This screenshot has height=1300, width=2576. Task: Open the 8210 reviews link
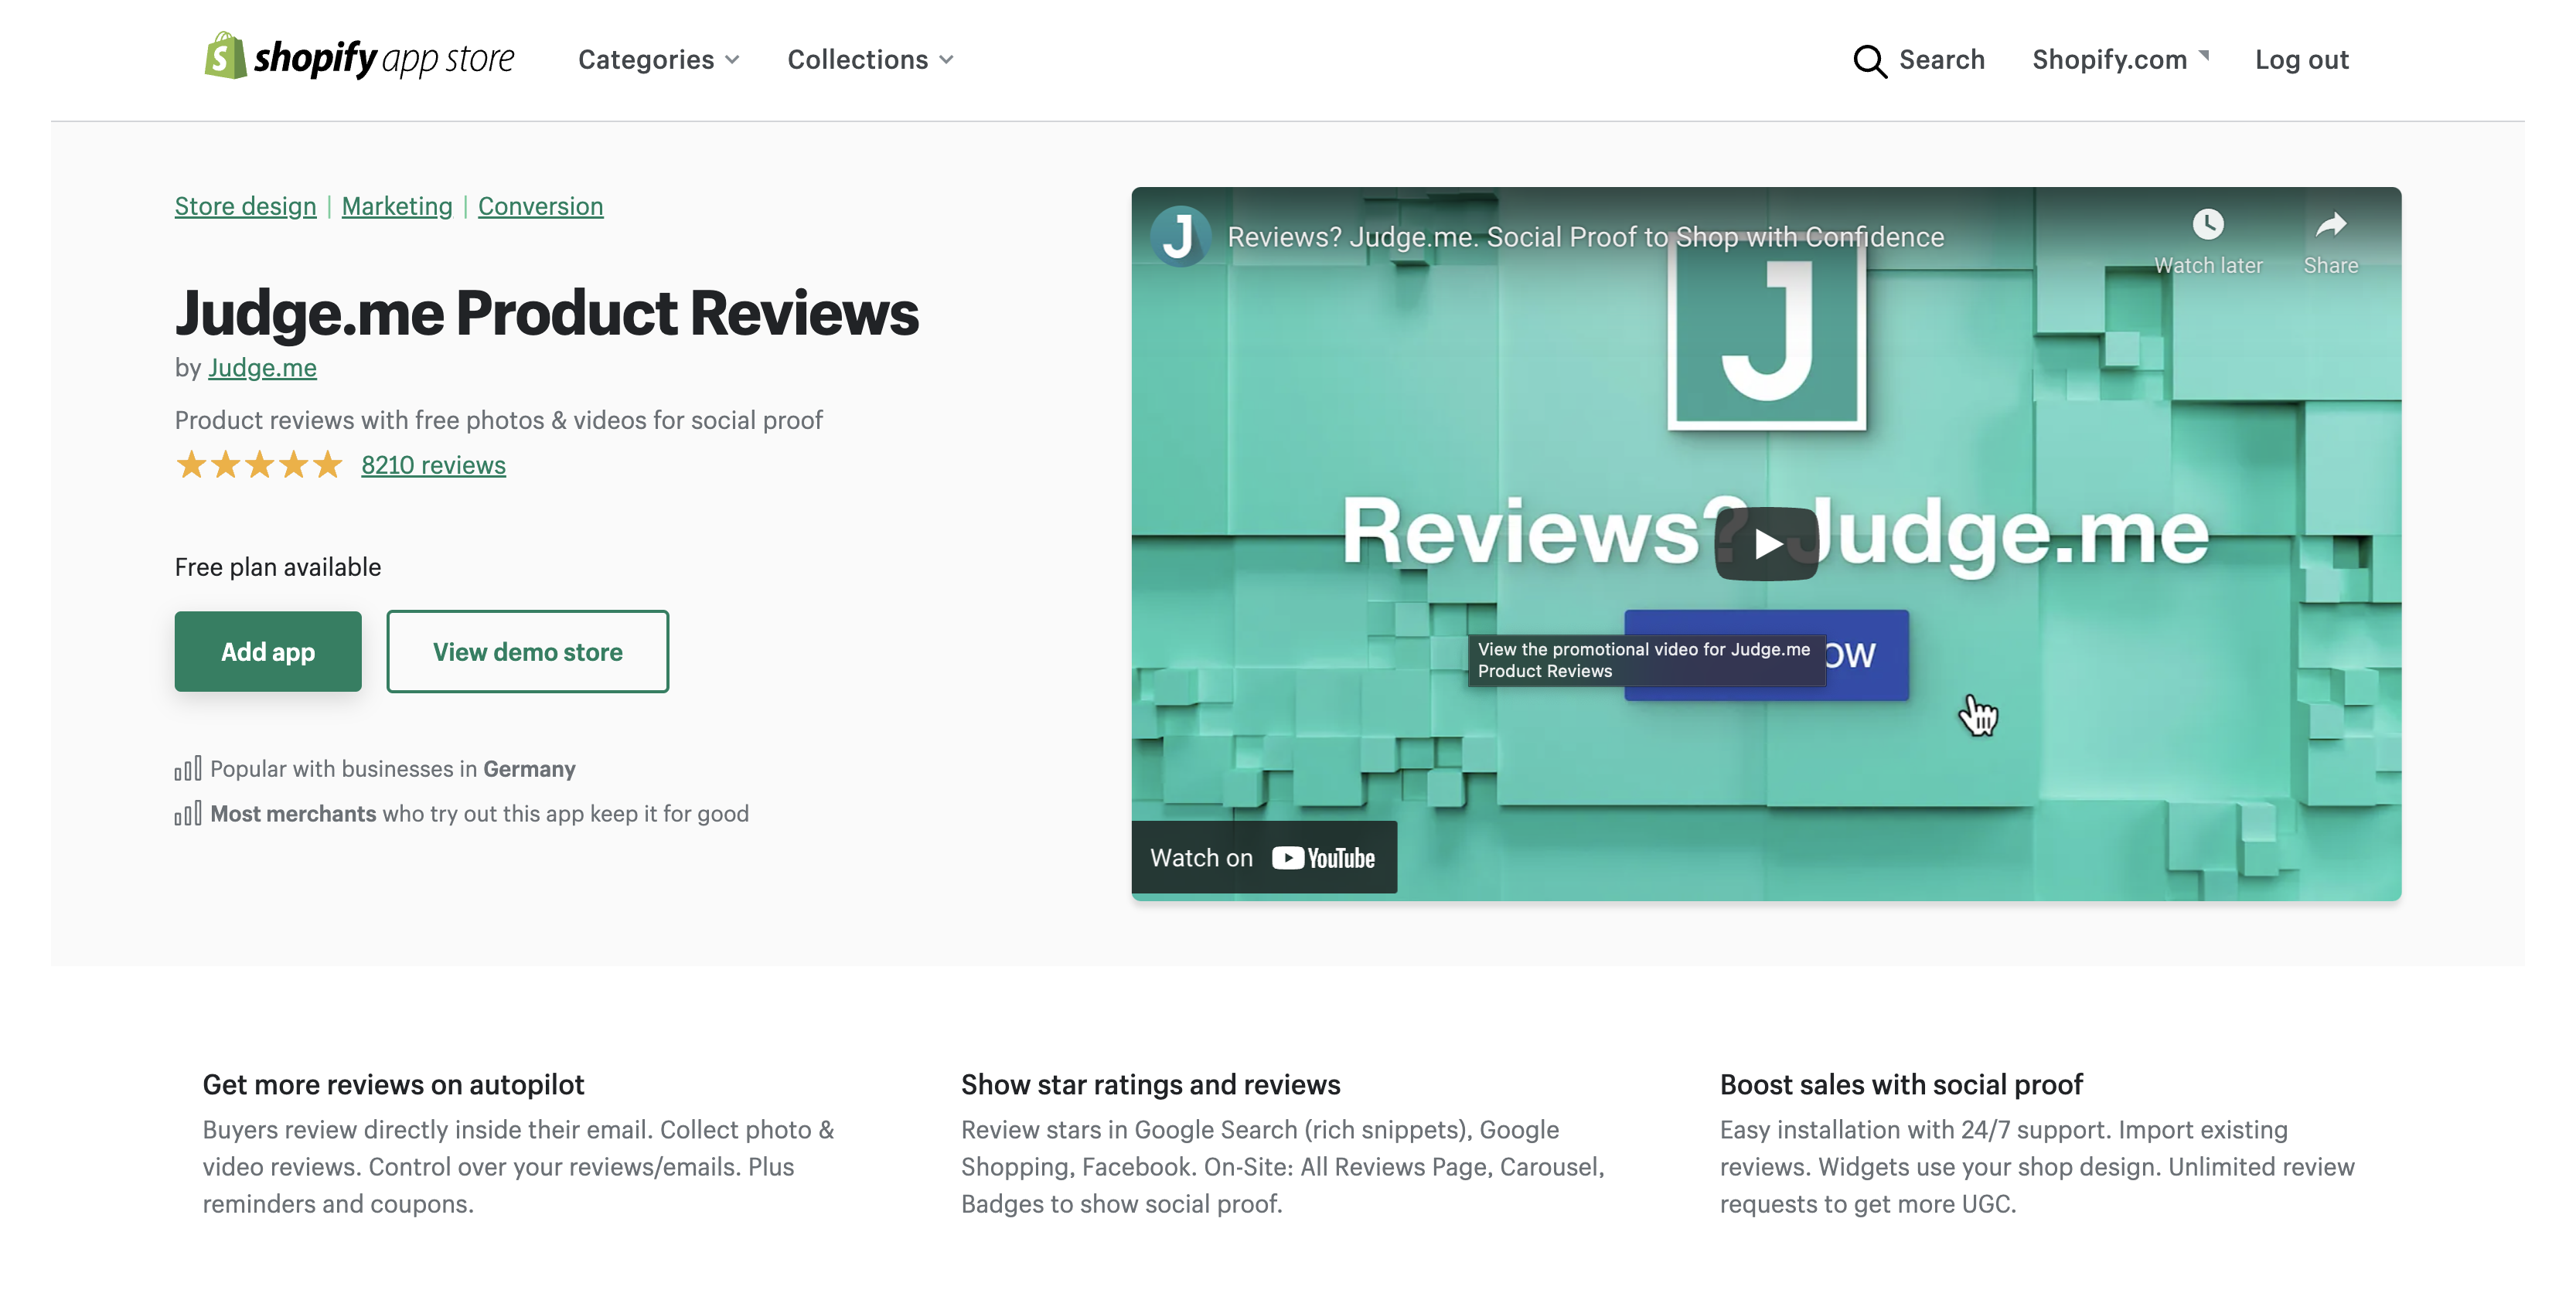pos(433,465)
